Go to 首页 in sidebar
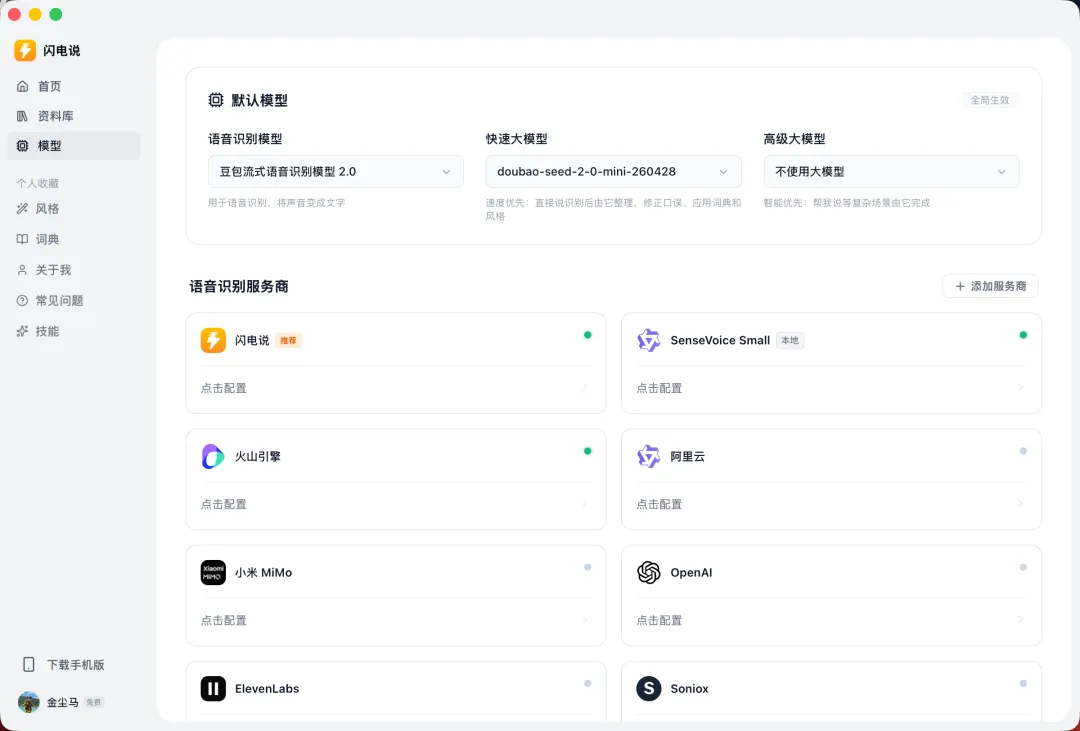This screenshot has height=731, width=1080. (x=74, y=86)
